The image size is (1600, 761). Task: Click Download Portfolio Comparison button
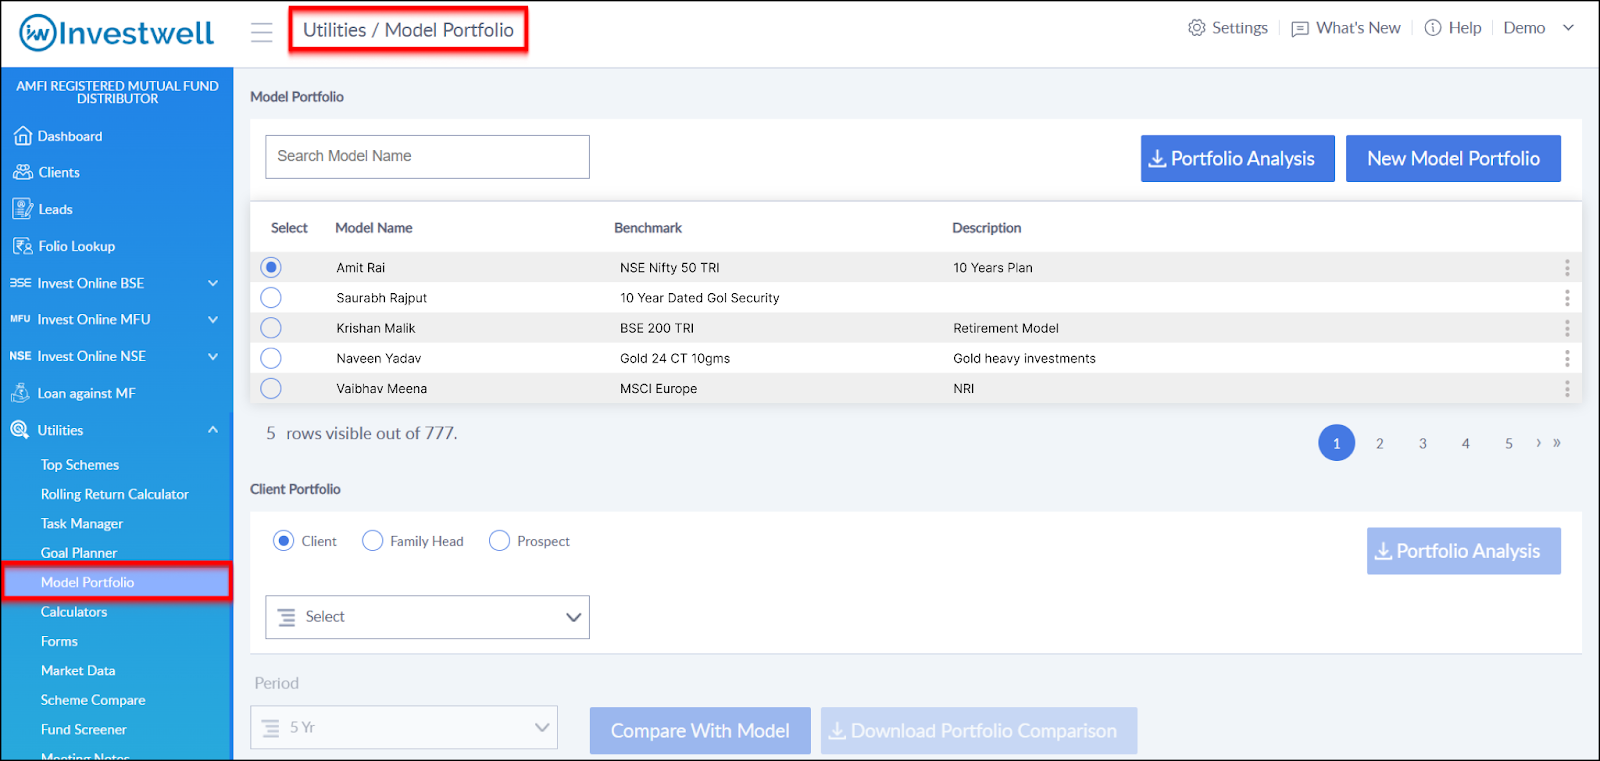coord(979,731)
